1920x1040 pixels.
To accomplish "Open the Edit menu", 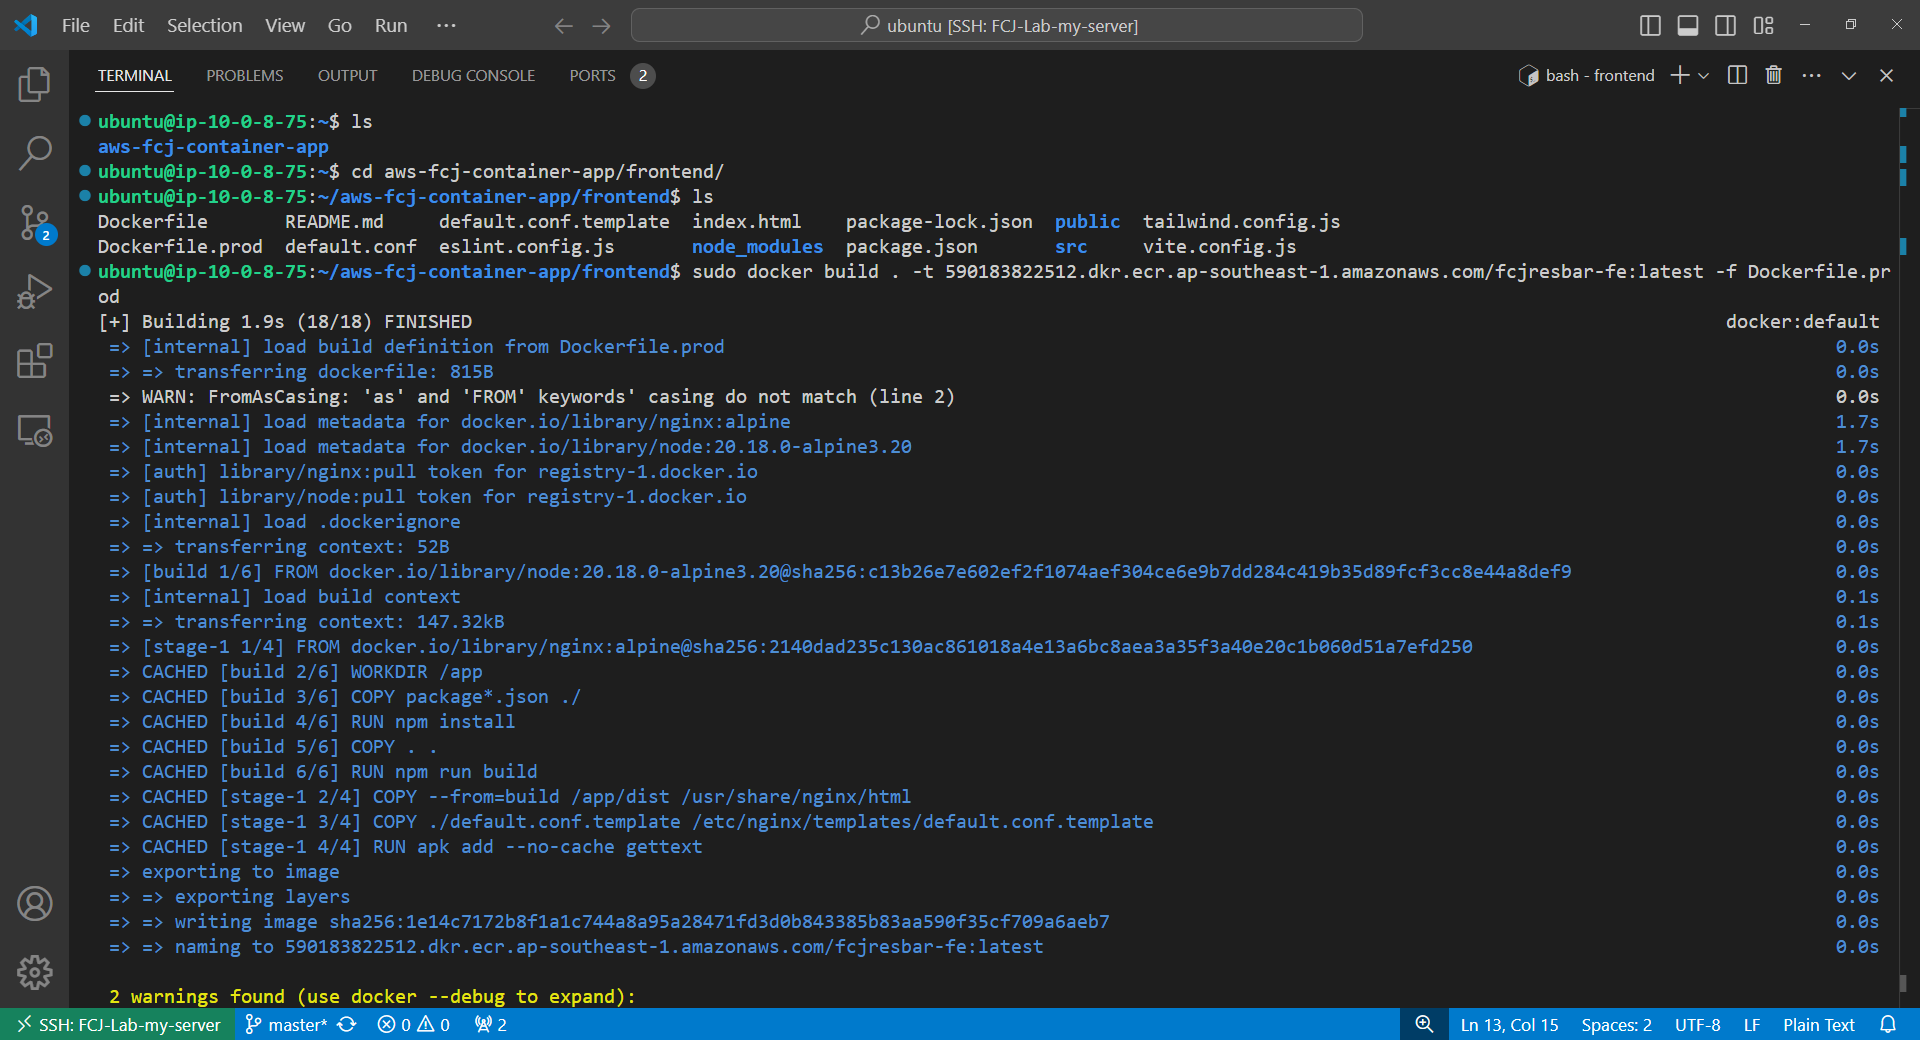I will [x=128, y=26].
